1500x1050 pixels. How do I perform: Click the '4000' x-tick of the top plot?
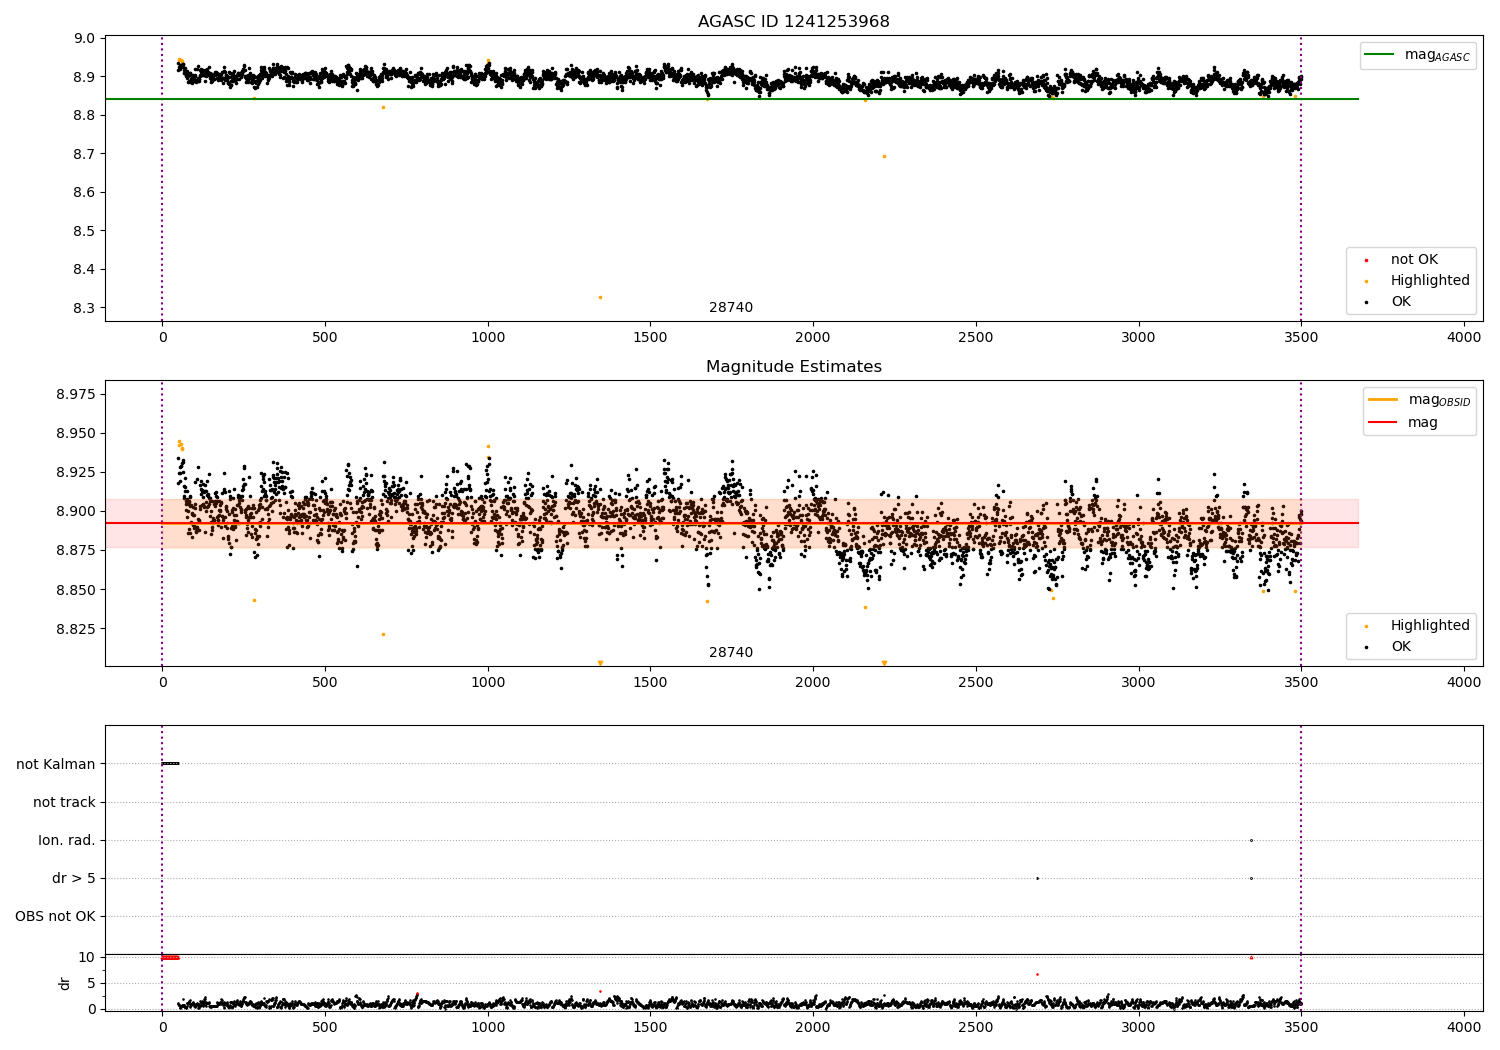tap(1464, 338)
